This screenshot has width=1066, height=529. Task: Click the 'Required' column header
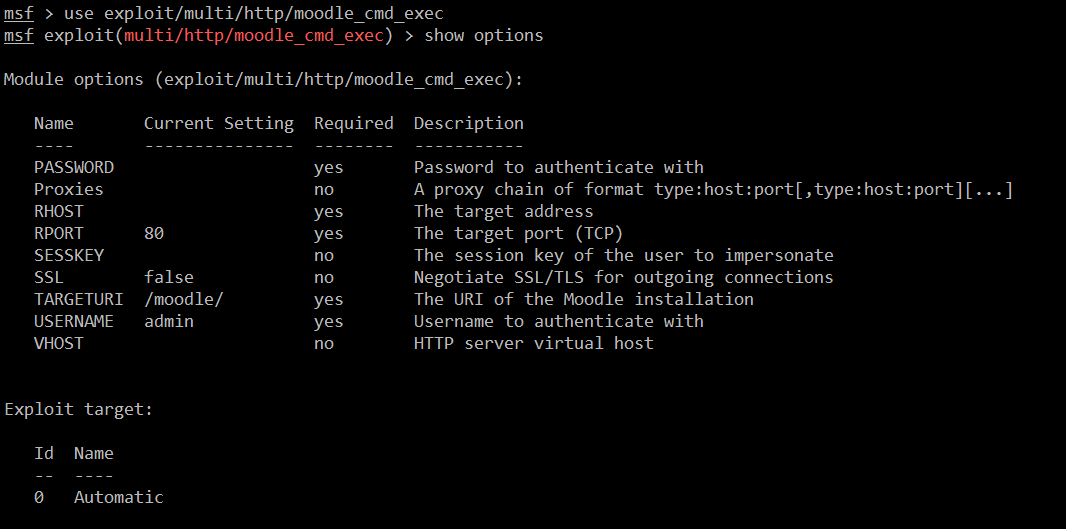pyautogui.click(x=354, y=124)
